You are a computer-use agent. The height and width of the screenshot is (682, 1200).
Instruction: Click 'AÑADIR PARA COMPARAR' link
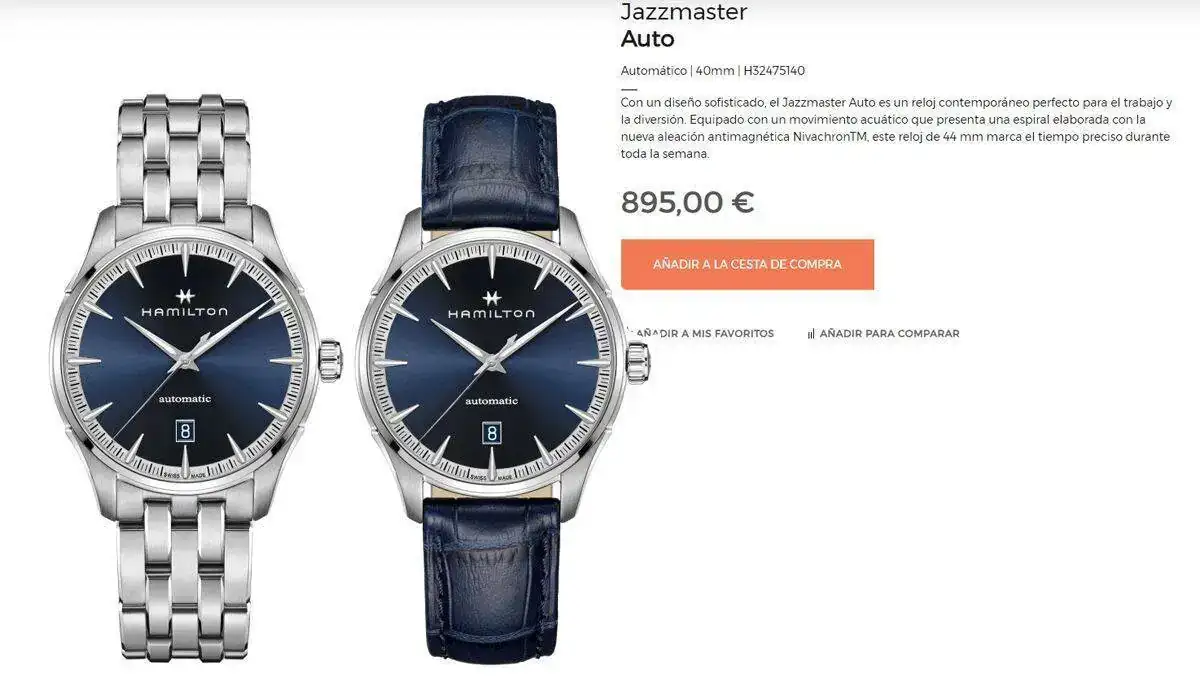point(883,334)
